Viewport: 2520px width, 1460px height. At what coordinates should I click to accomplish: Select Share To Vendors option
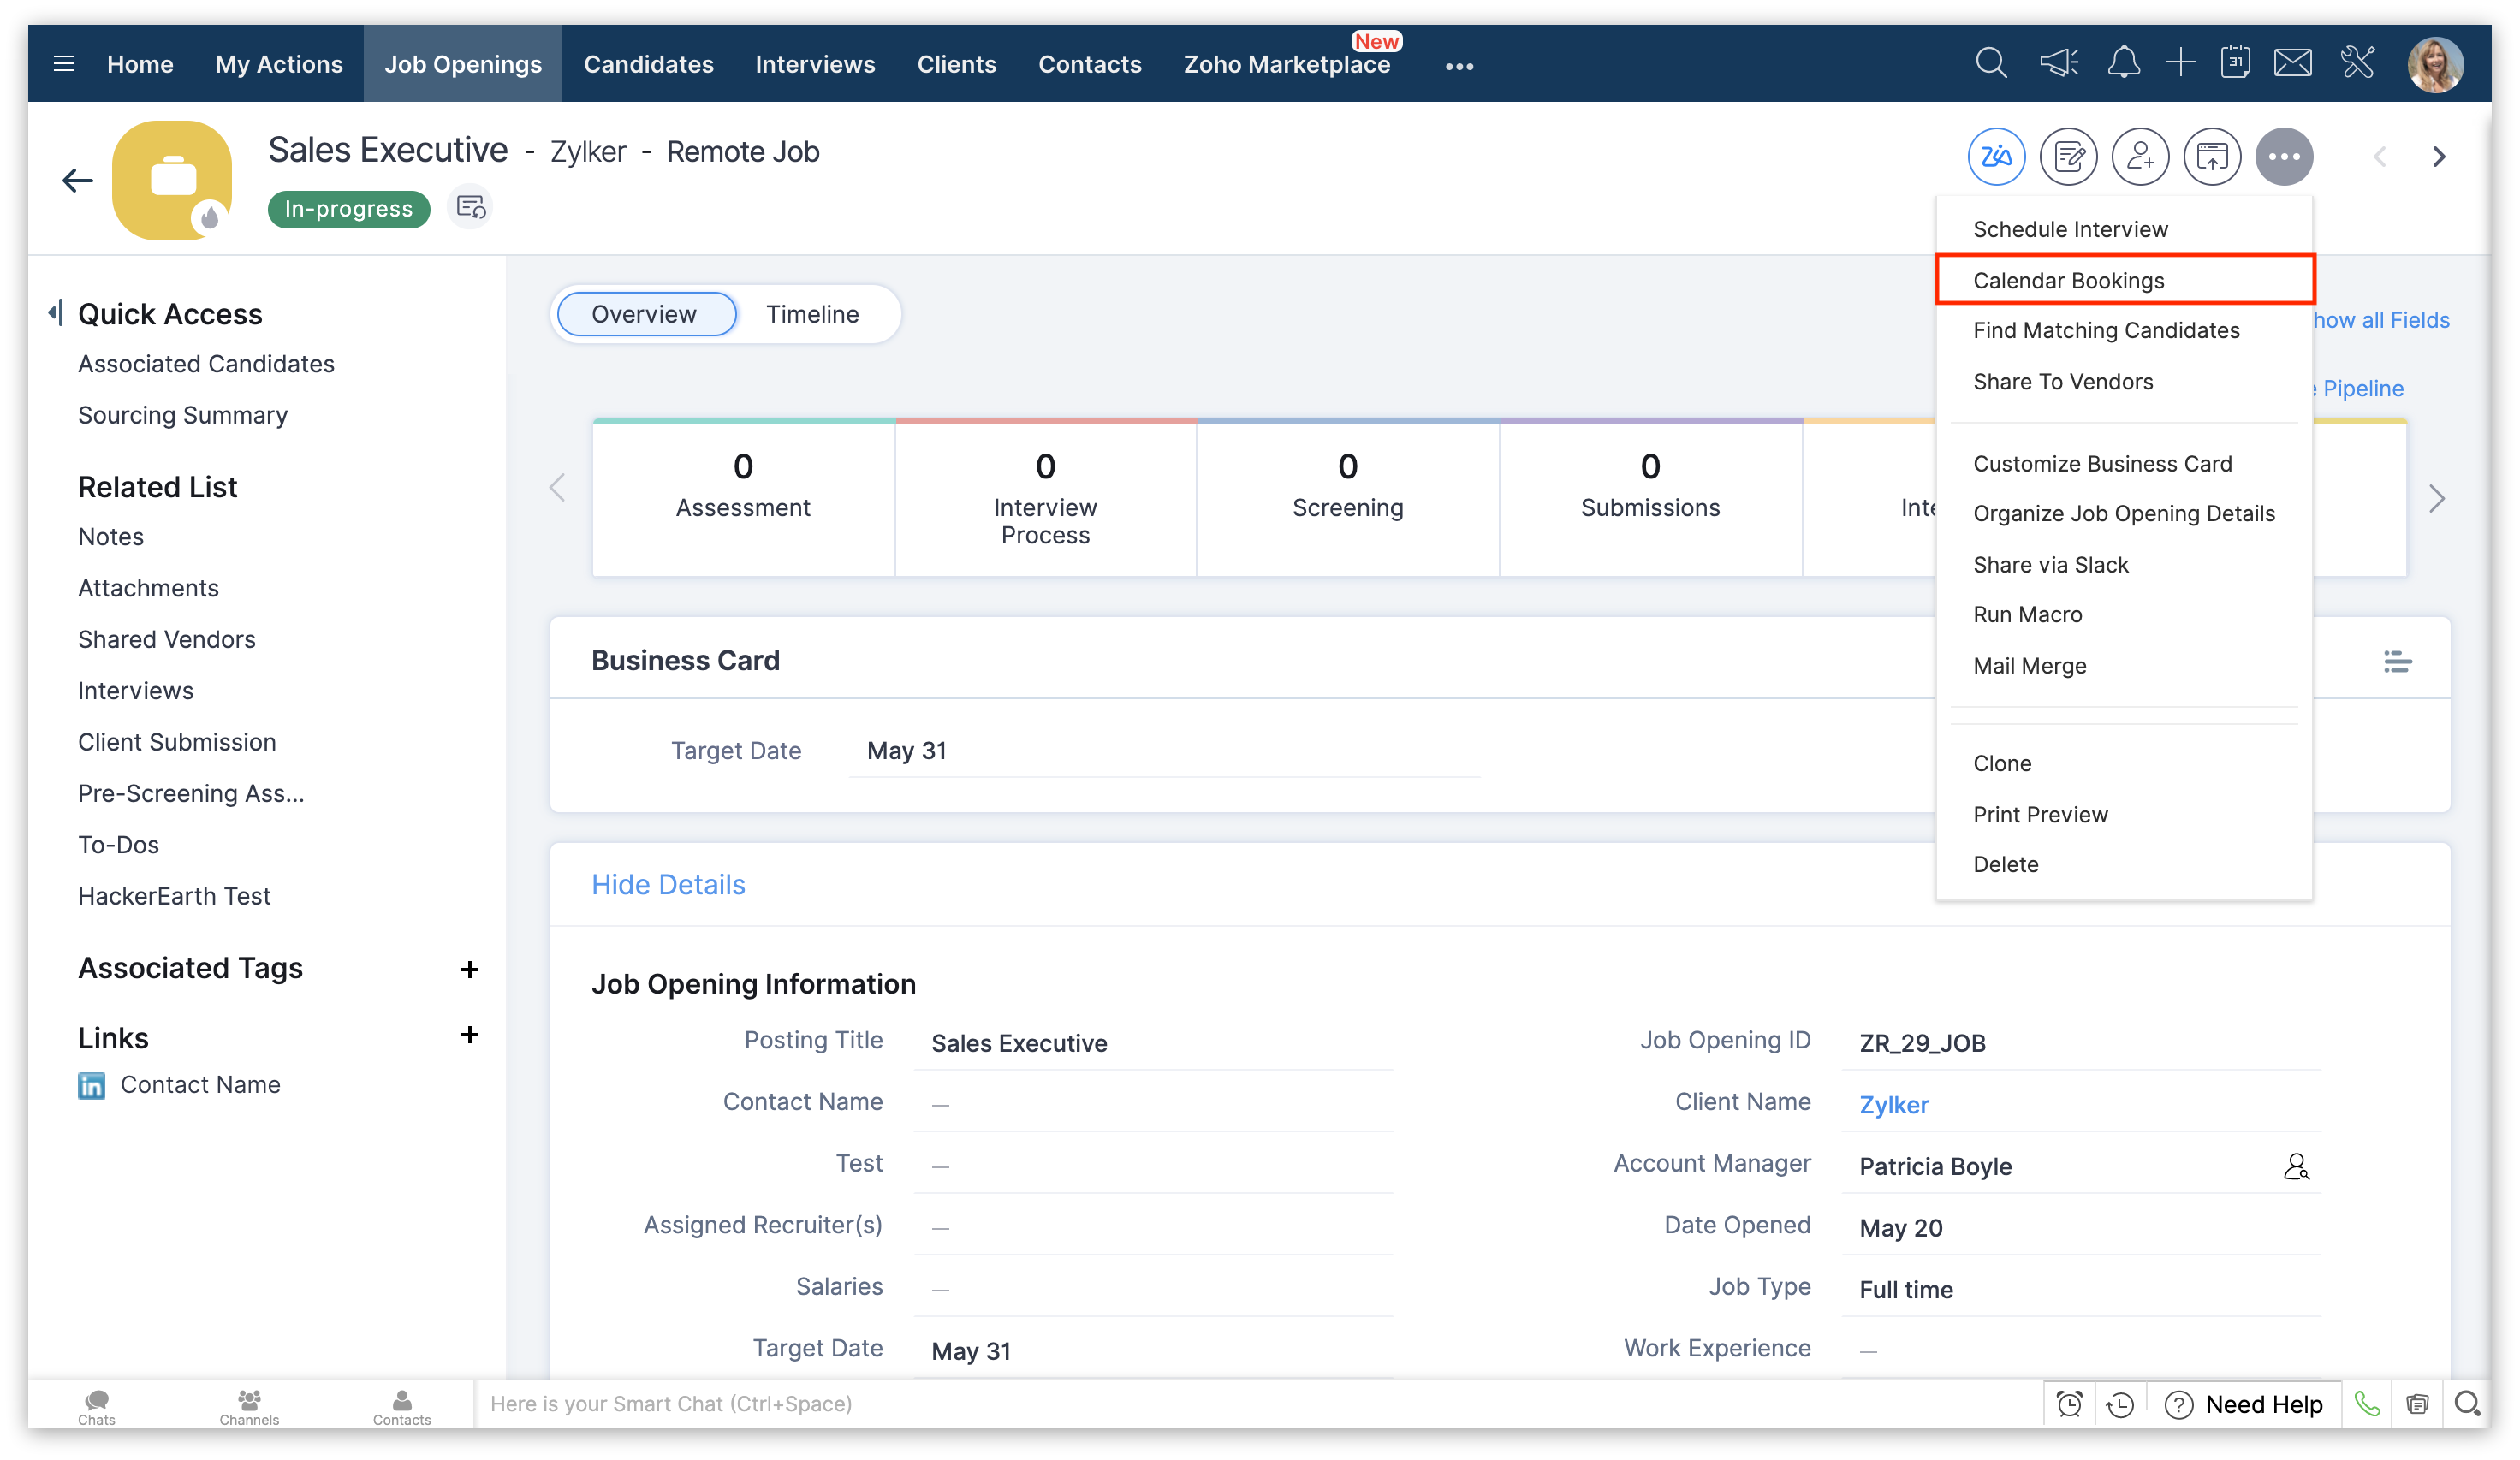pyautogui.click(x=2125, y=382)
